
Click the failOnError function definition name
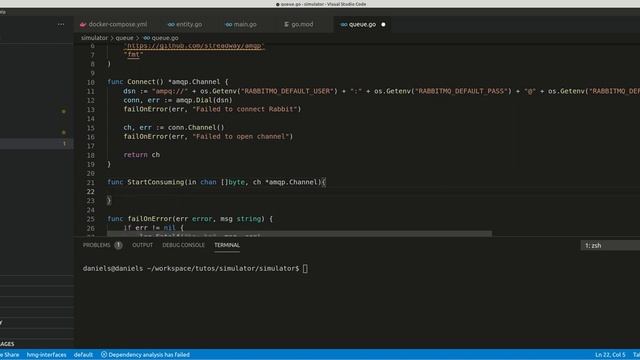pos(149,219)
